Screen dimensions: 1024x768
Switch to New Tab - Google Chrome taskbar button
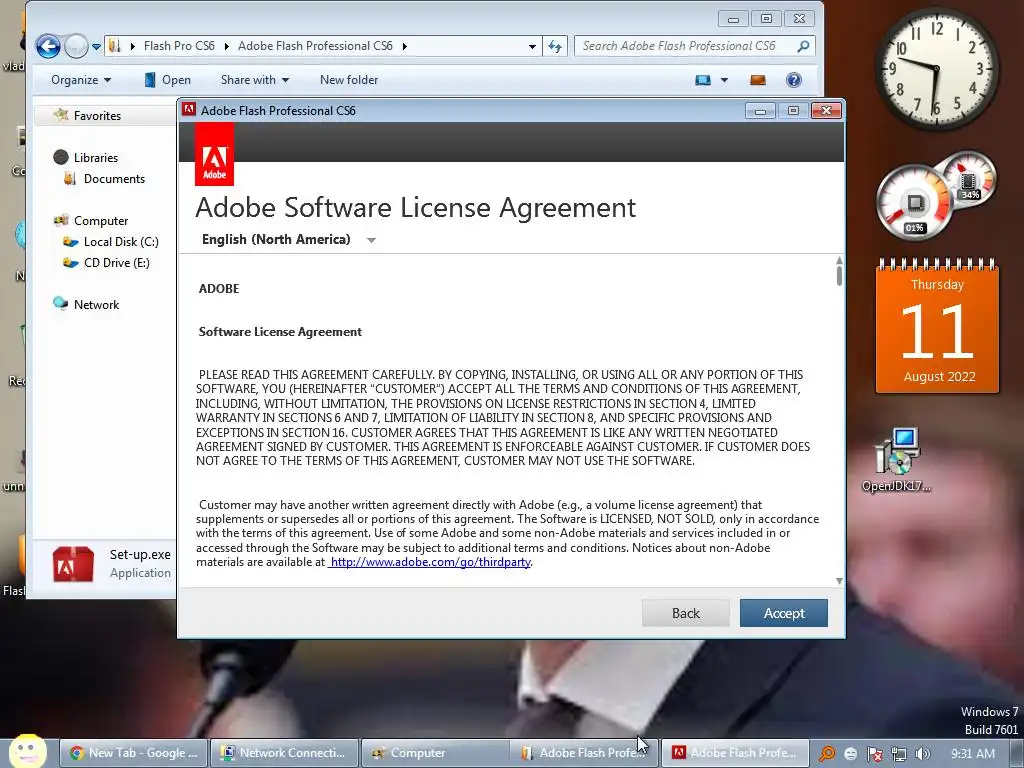tap(133, 753)
